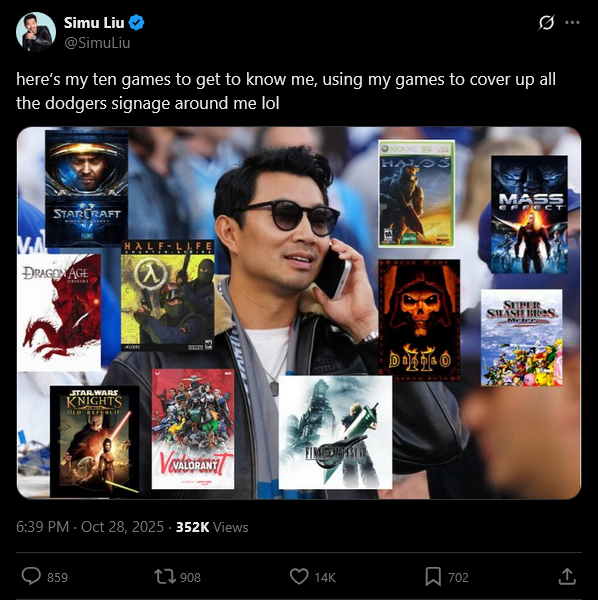This screenshot has height=600, width=598.
Task: Click the reply speech bubble icon
Action: click(31, 576)
